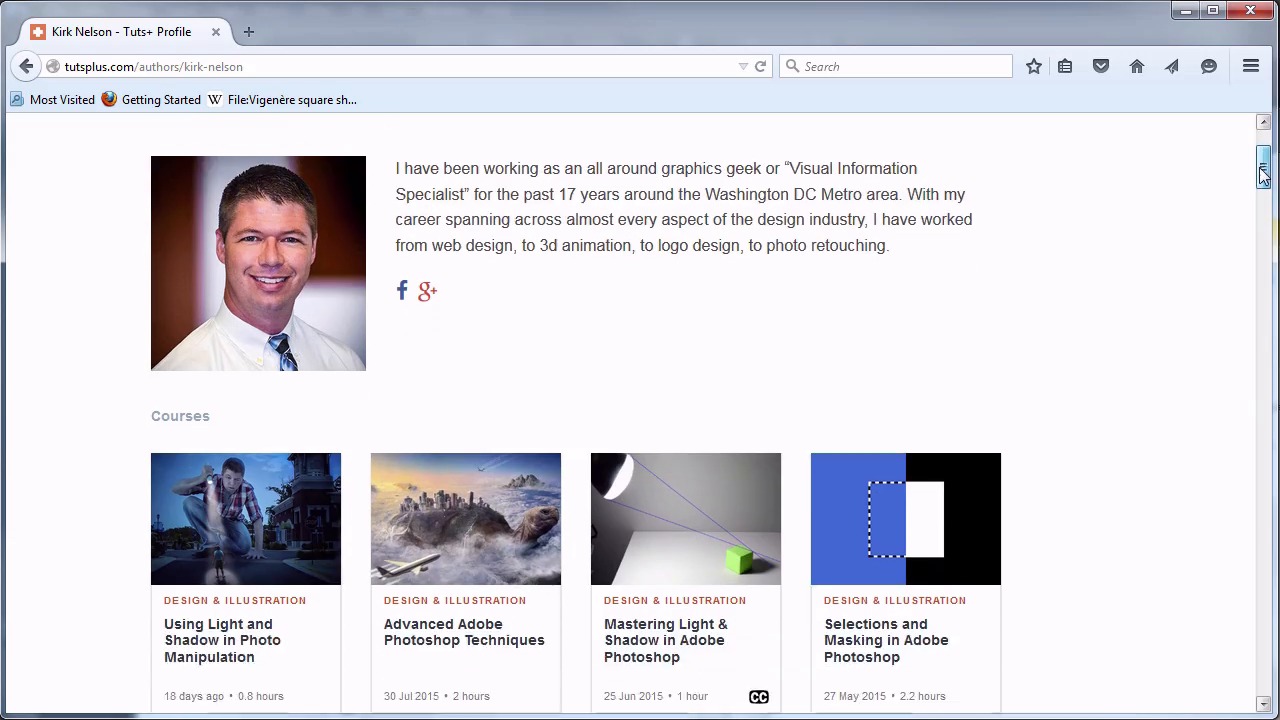Click the scrollbar up arrow
Viewport: 1280px width, 720px height.
point(1264,122)
